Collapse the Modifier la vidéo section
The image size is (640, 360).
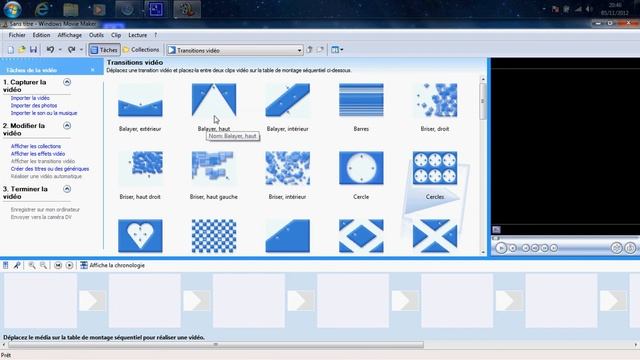click(x=67, y=125)
